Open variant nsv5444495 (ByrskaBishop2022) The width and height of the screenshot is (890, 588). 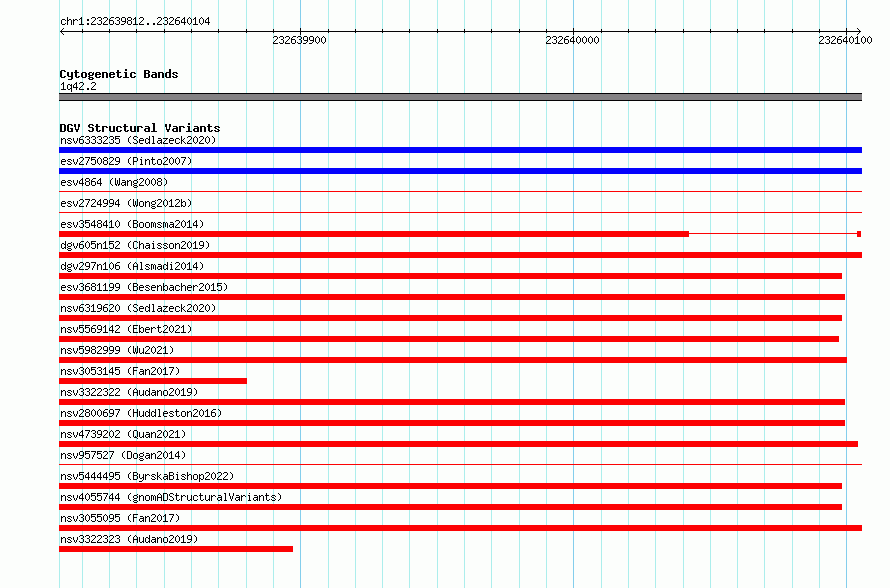tap(147, 476)
